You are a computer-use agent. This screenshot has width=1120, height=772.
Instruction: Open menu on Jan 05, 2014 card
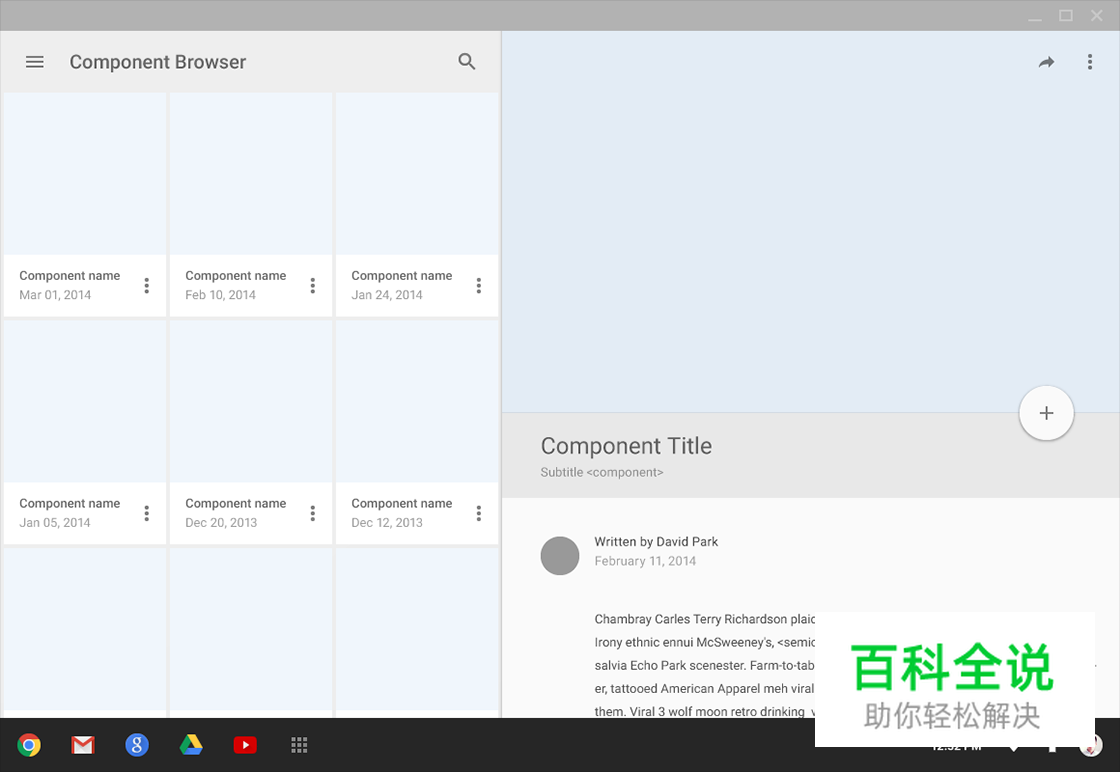(146, 513)
